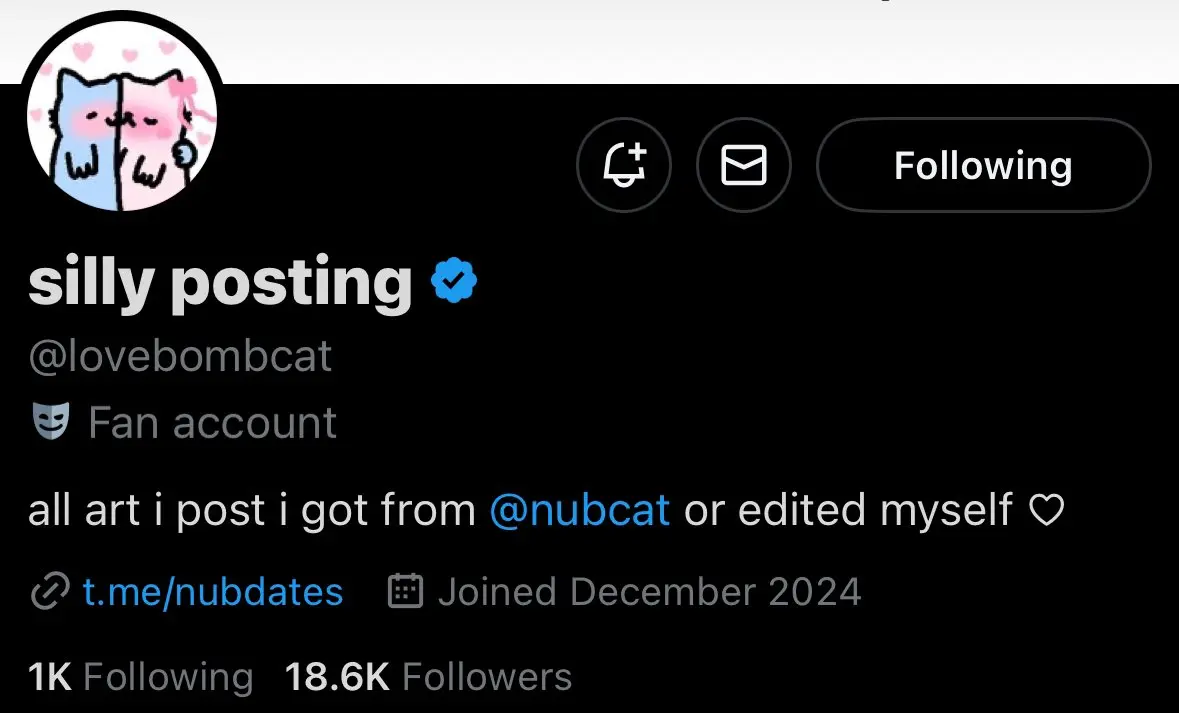Open the t.me/nubdates link

pyautogui.click(x=213, y=592)
